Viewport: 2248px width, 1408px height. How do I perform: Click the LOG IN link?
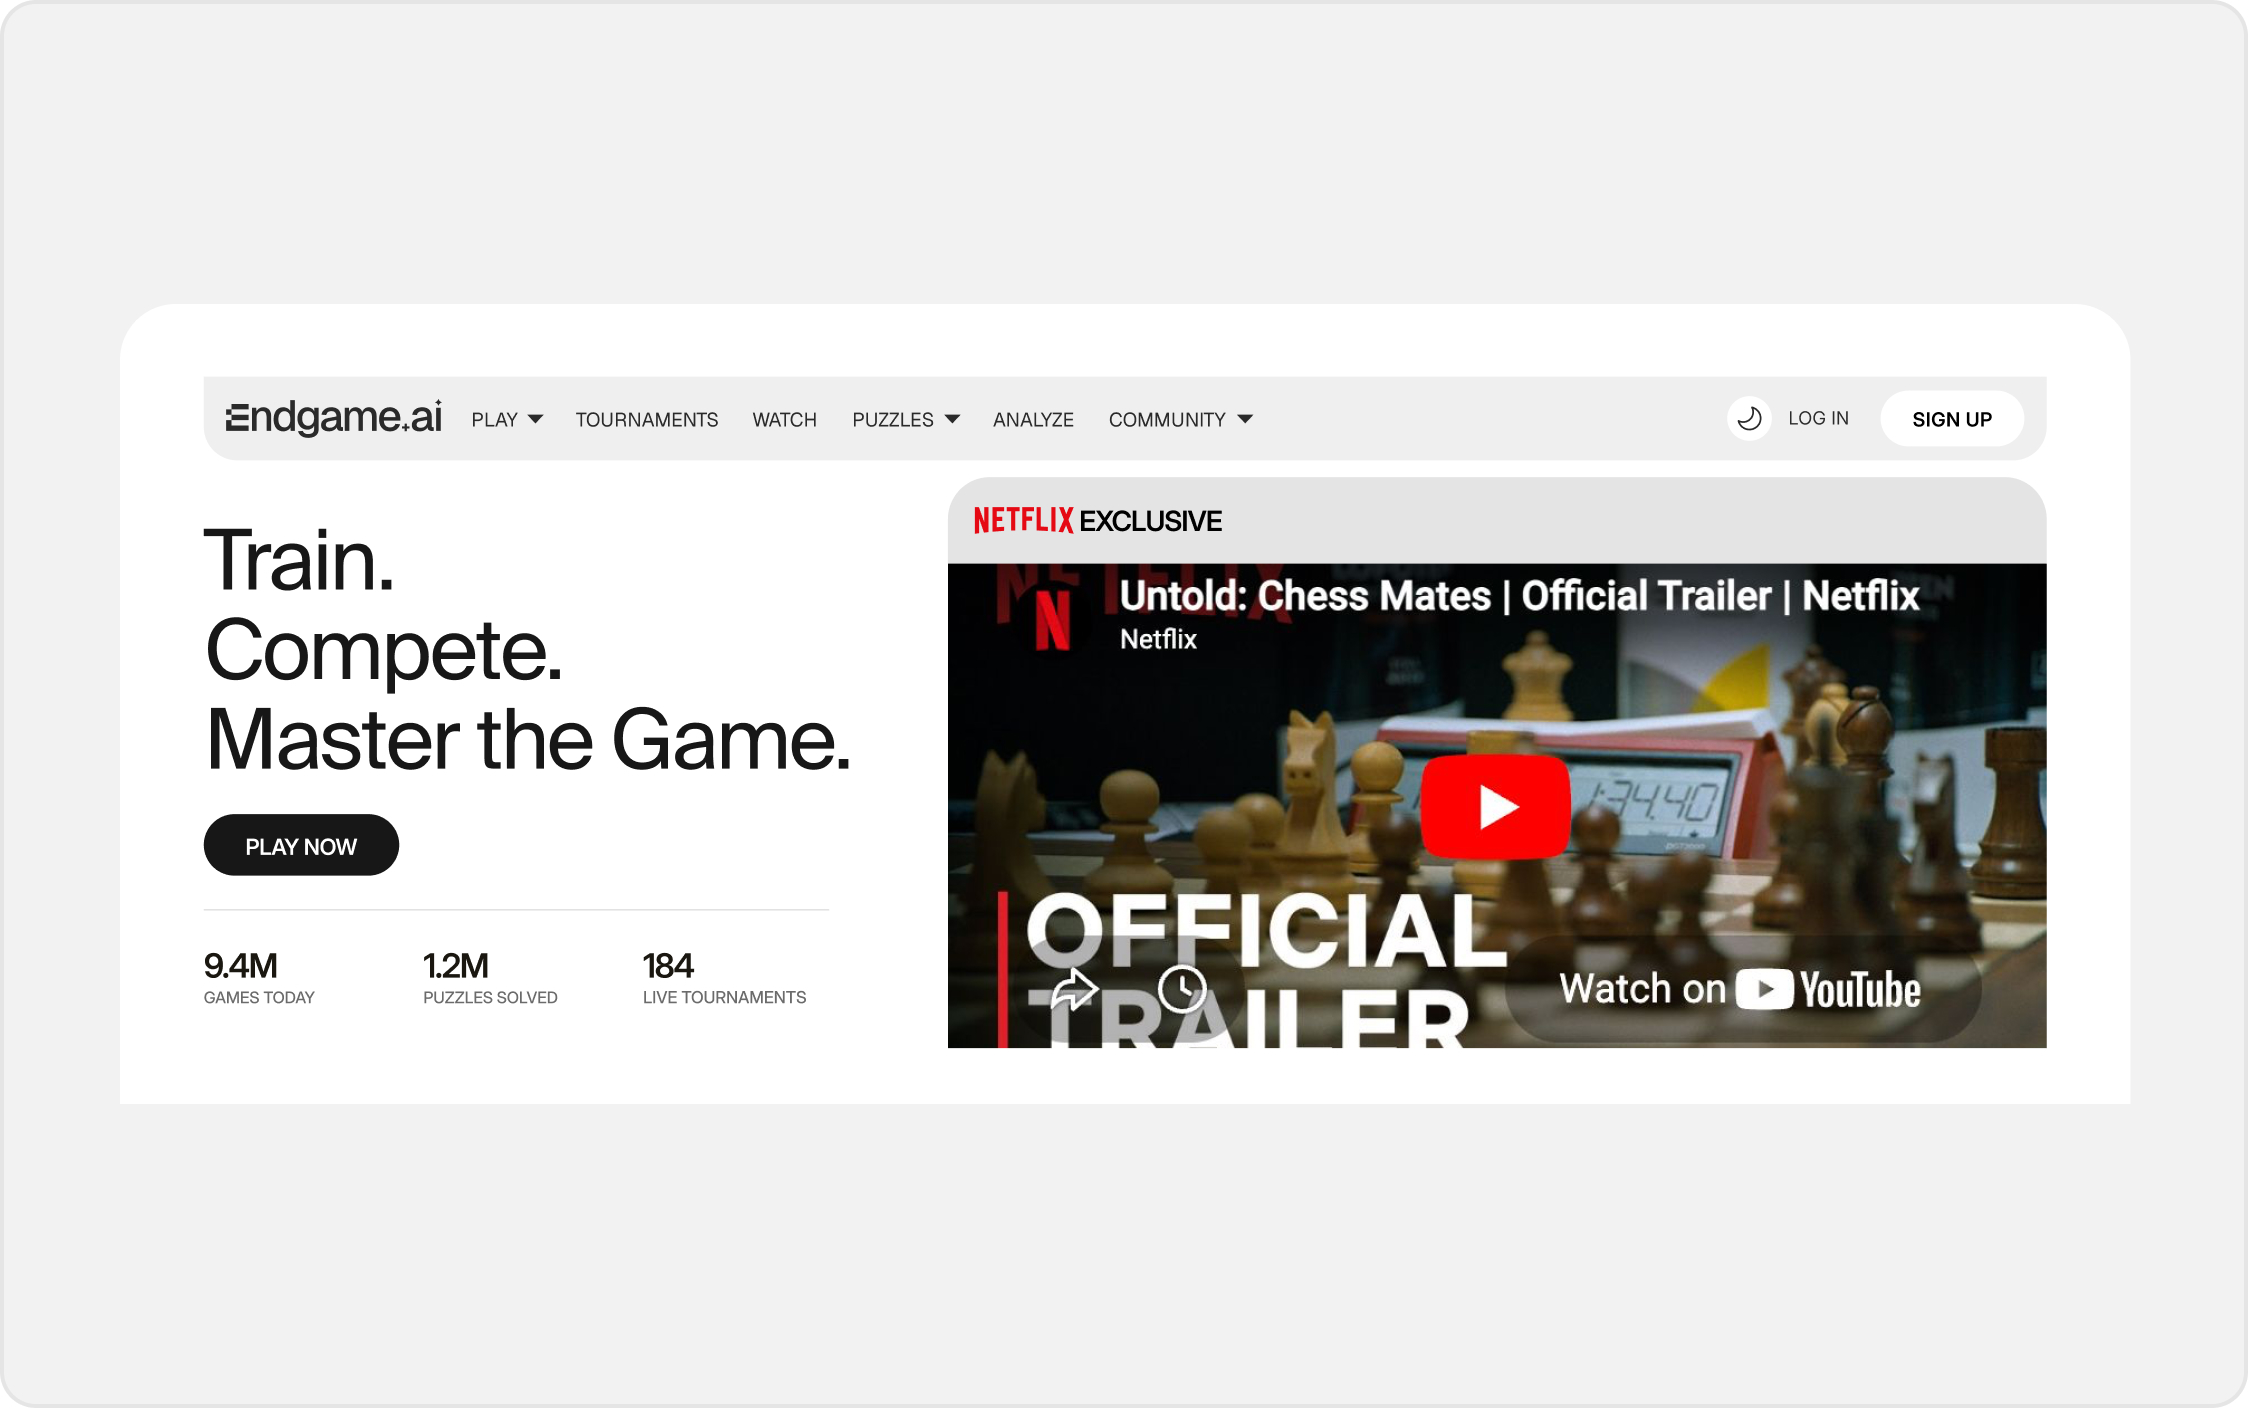pos(1818,418)
